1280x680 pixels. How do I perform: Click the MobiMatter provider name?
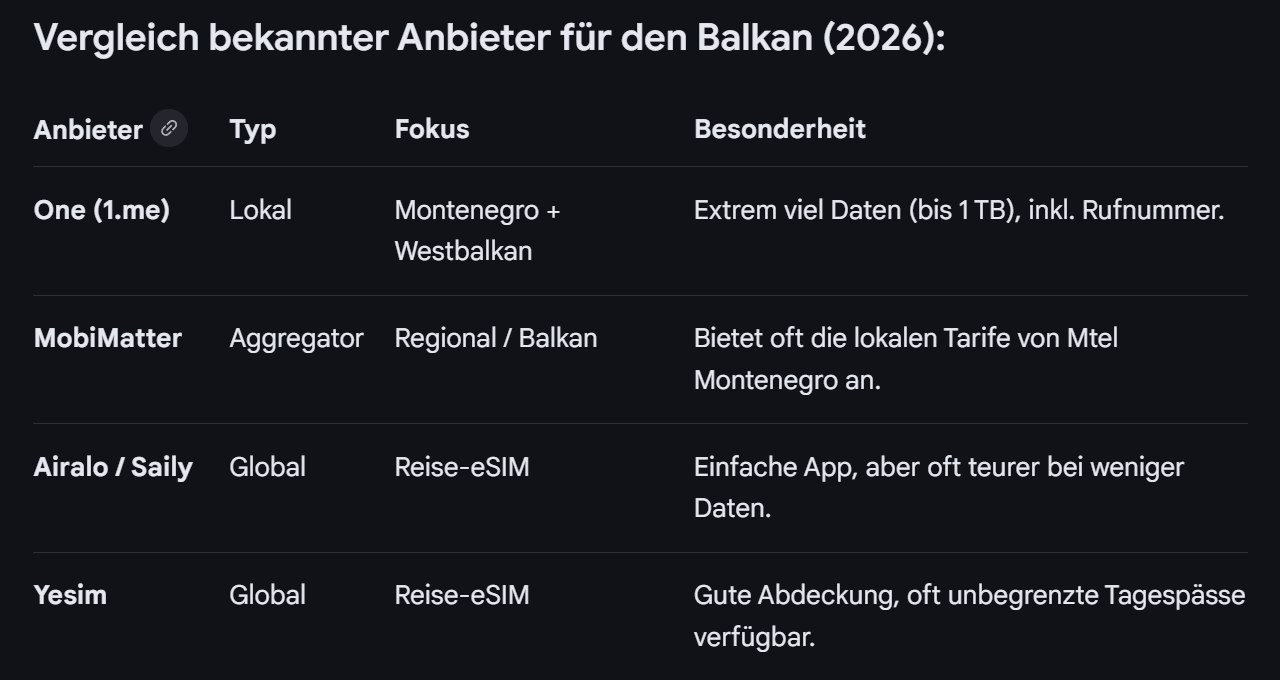[x=107, y=338]
